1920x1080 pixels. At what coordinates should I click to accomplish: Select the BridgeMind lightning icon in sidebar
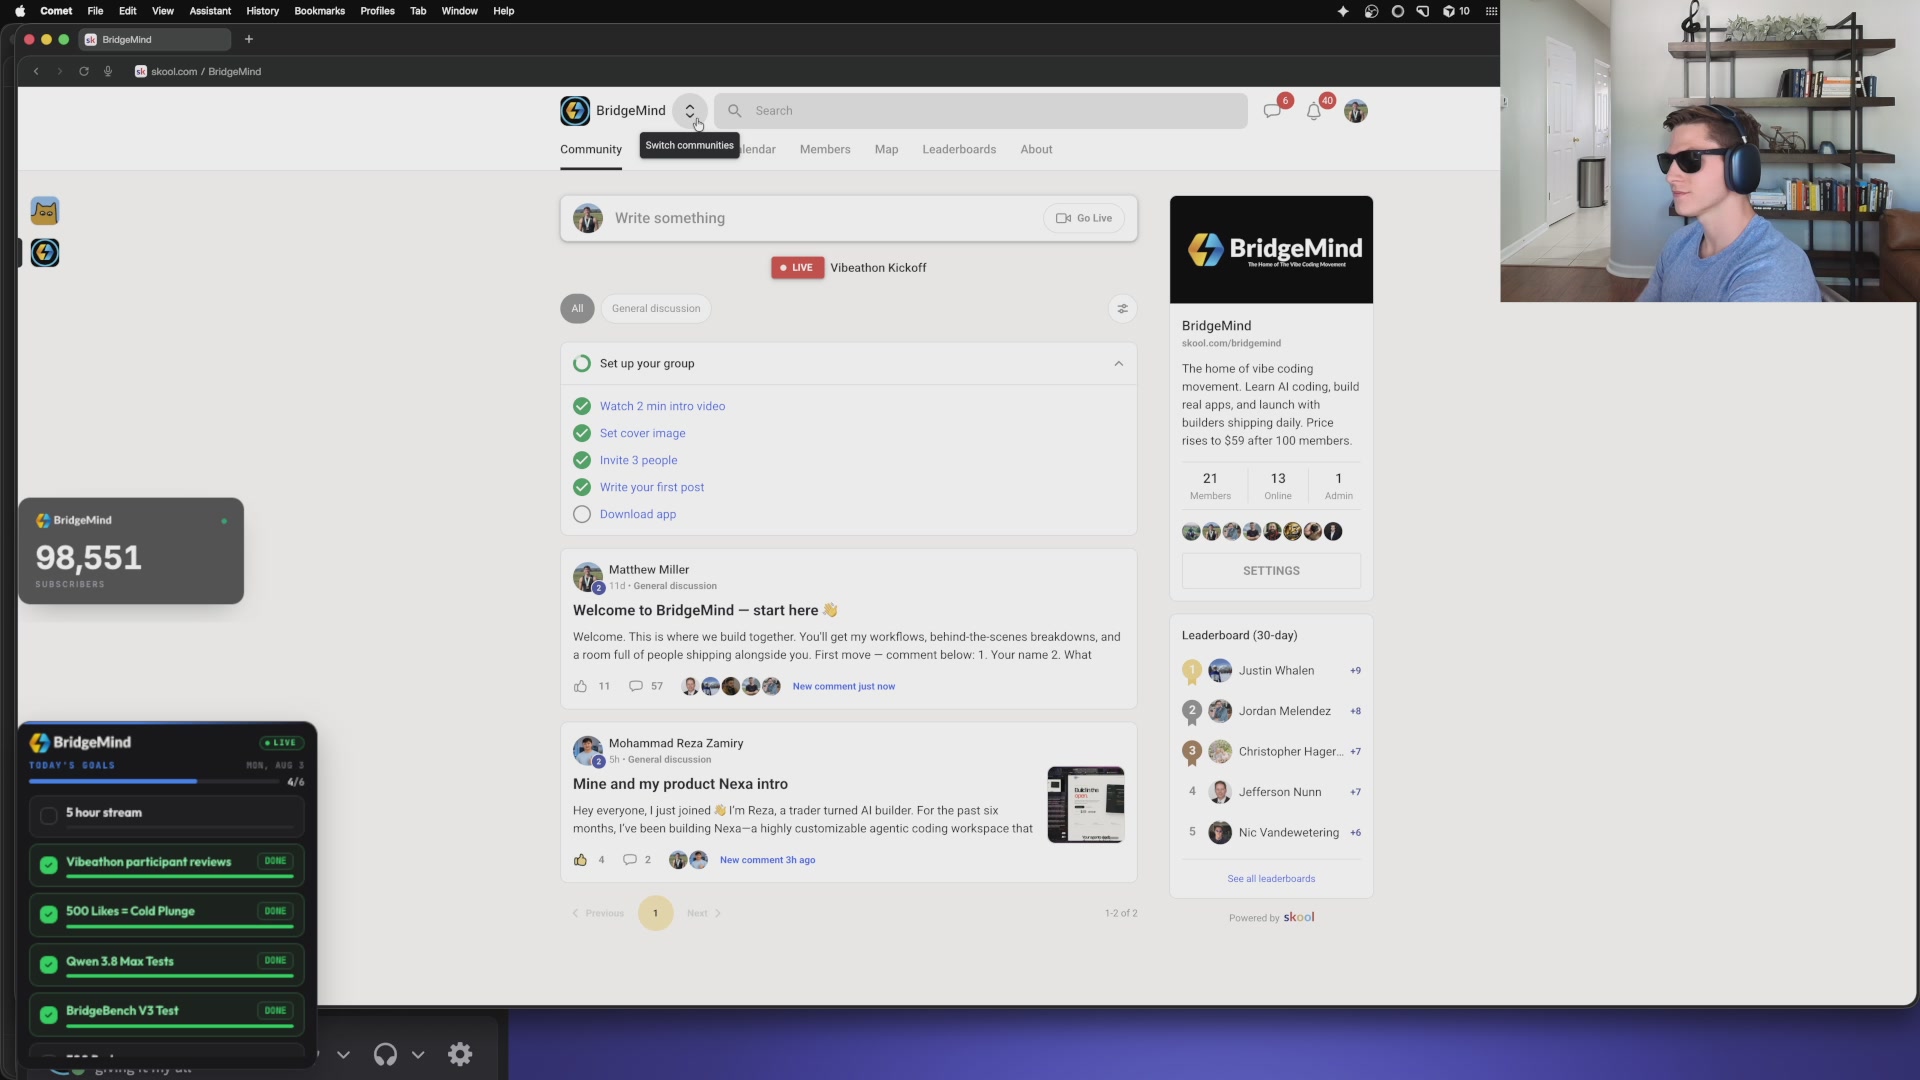[45, 253]
